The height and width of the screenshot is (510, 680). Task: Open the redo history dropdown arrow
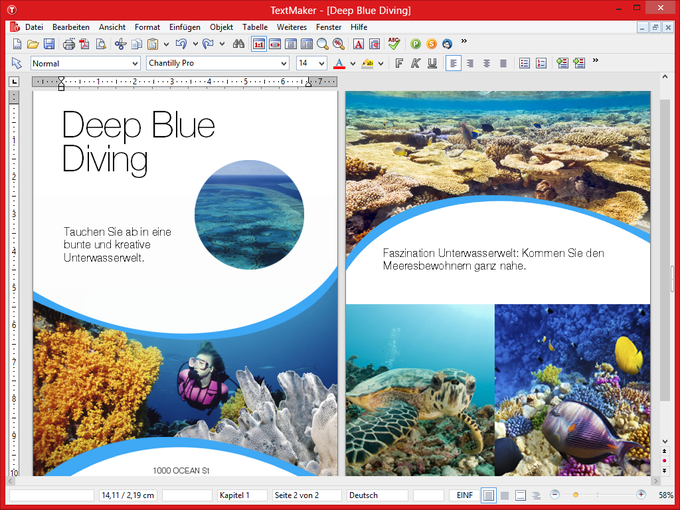click(x=222, y=44)
